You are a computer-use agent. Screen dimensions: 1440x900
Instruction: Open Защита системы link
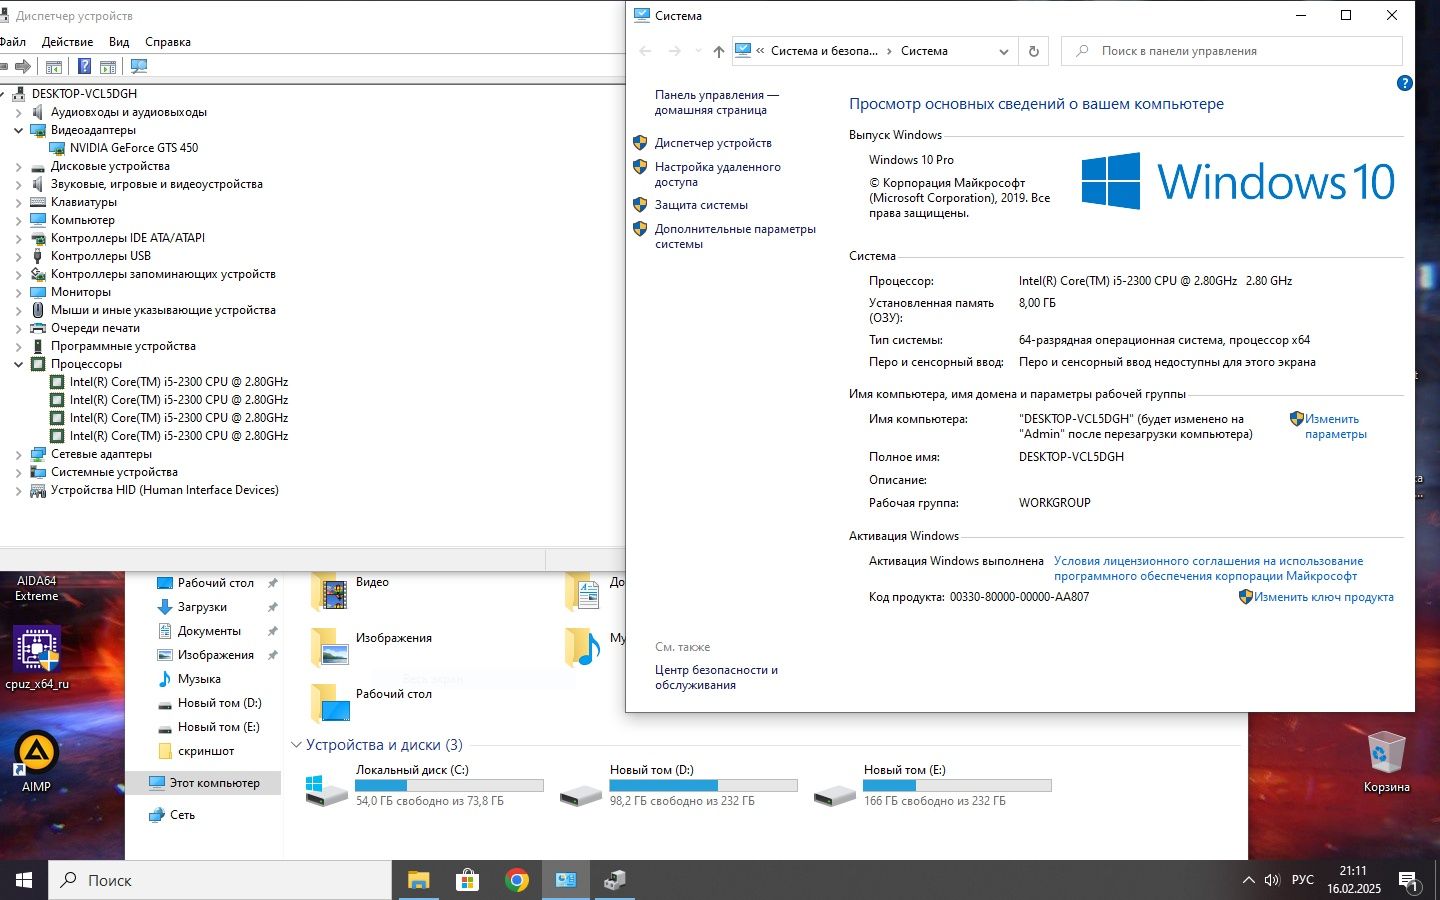click(701, 205)
